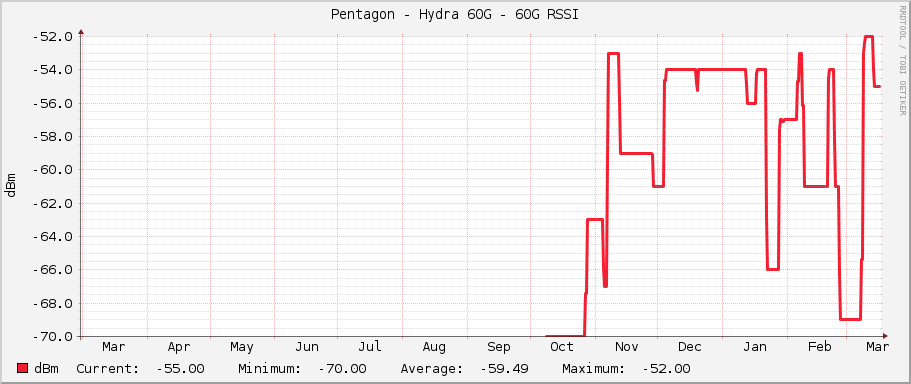The width and height of the screenshot is (911, 384).
Task: Click the 'Oct' month label
Action: point(562,347)
